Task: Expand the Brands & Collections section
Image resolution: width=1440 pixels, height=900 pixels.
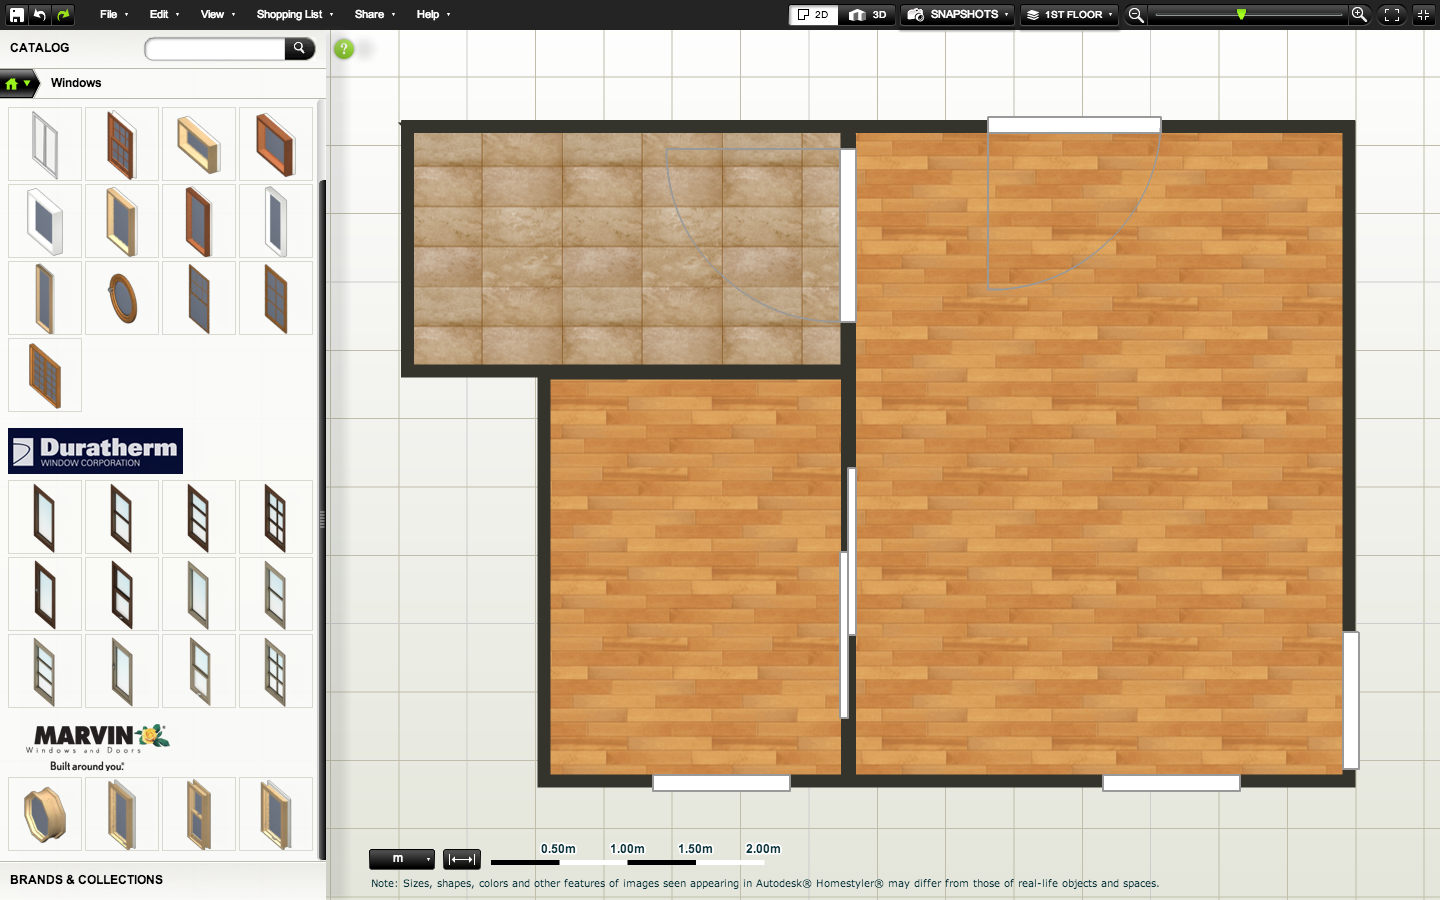Action: pyautogui.click(x=87, y=880)
